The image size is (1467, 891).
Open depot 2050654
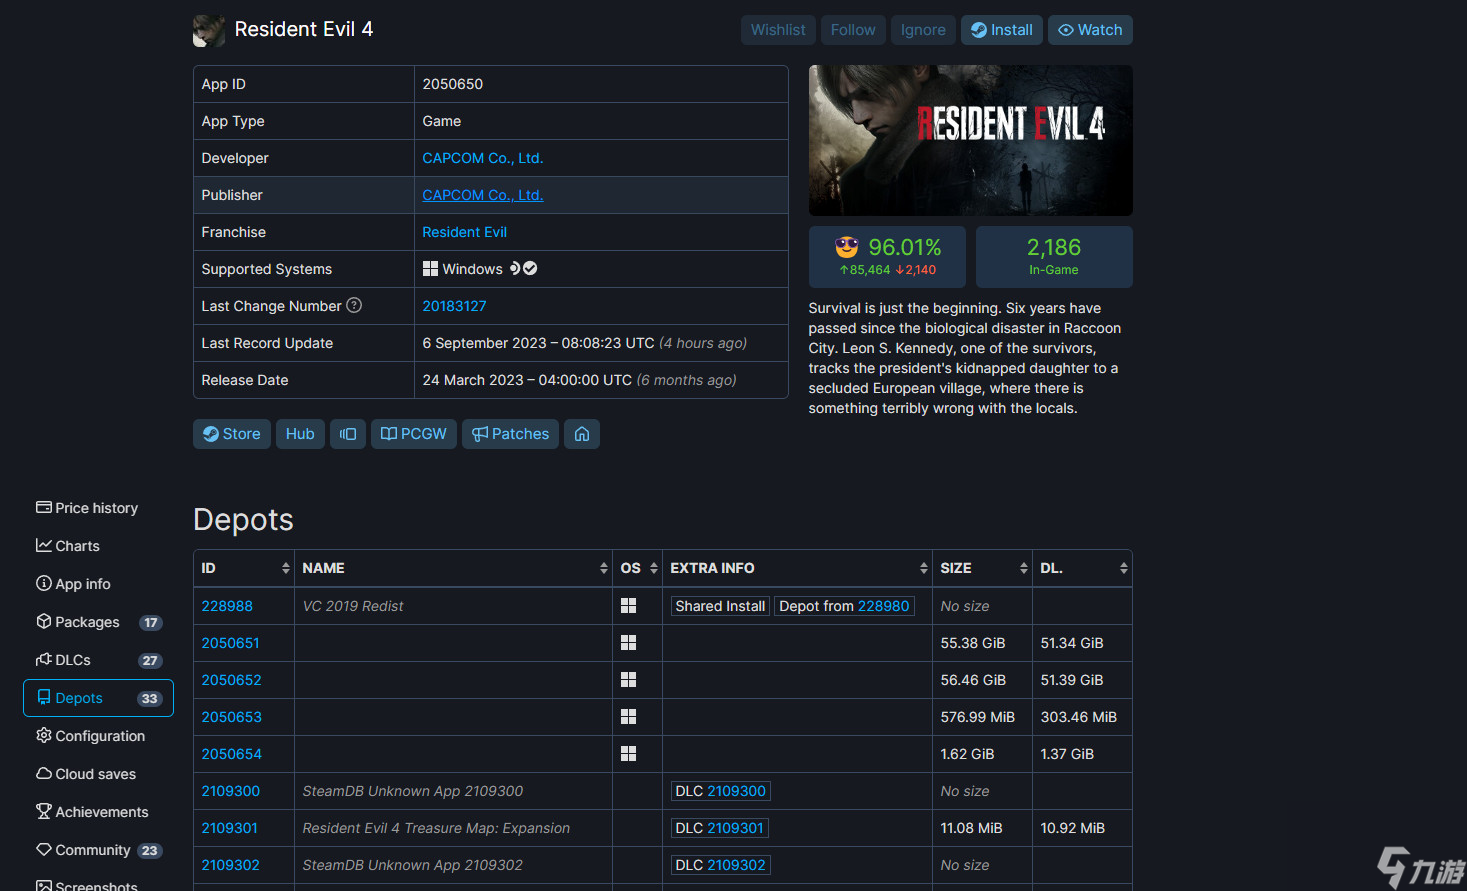[231, 754]
